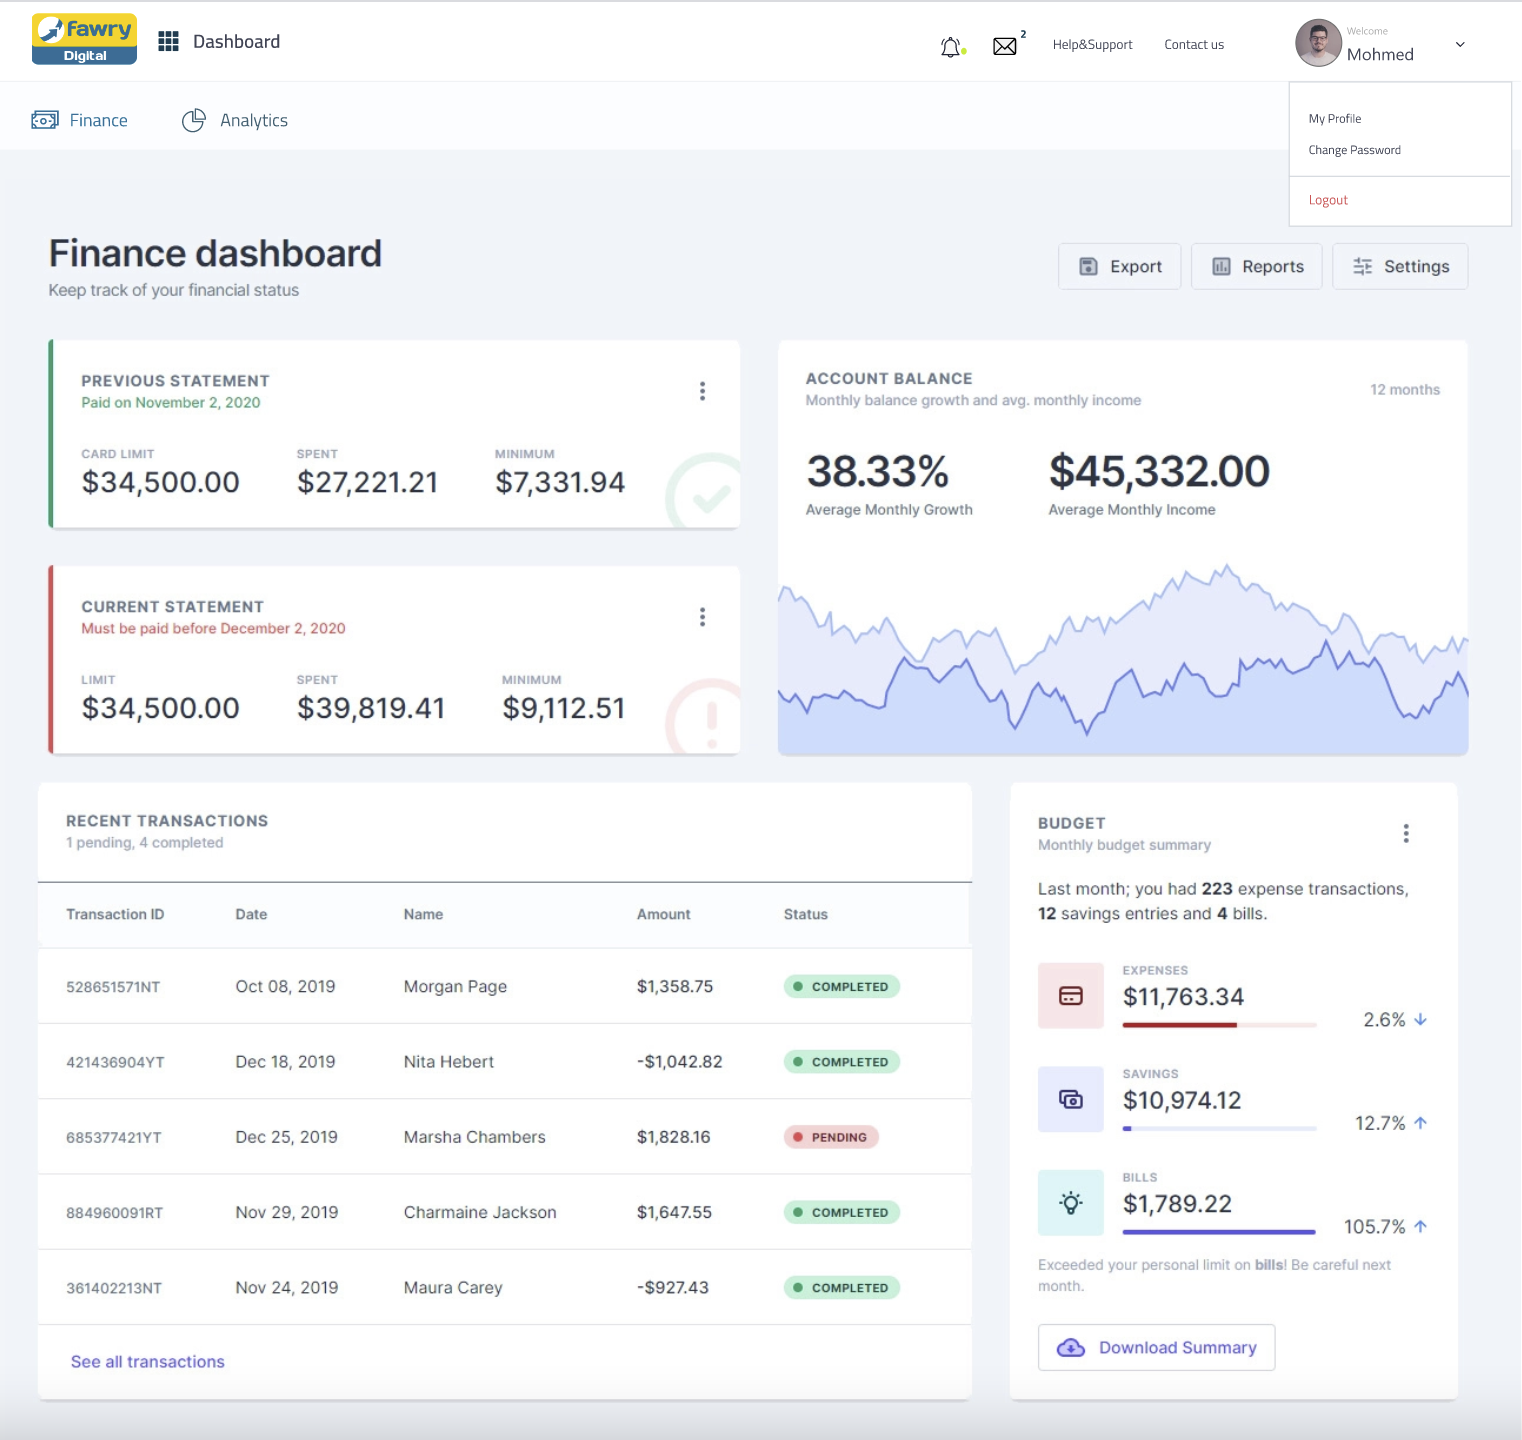Click the Reports button
1522x1440 pixels.
(x=1256, y=266)
